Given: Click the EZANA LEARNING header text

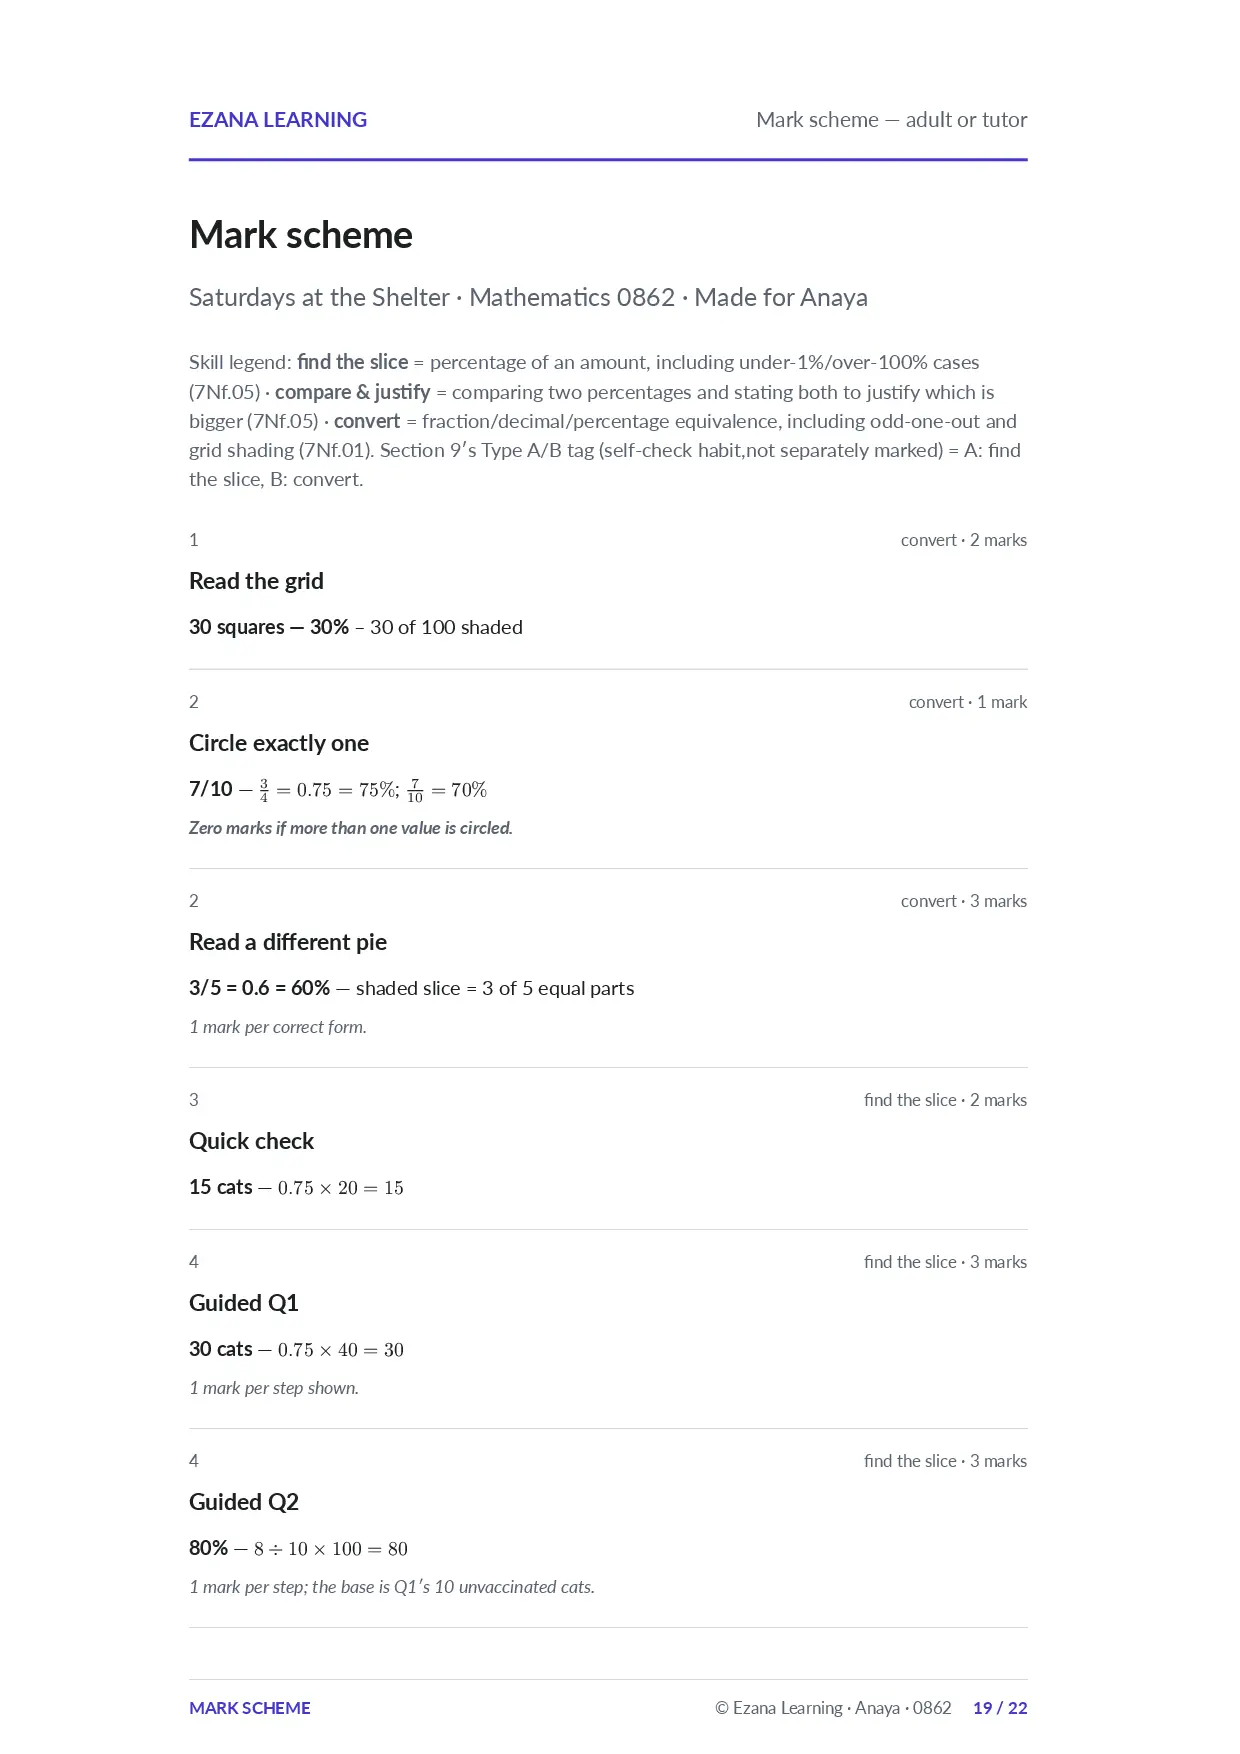Looking at the screenshot, I should coord(278,120).
